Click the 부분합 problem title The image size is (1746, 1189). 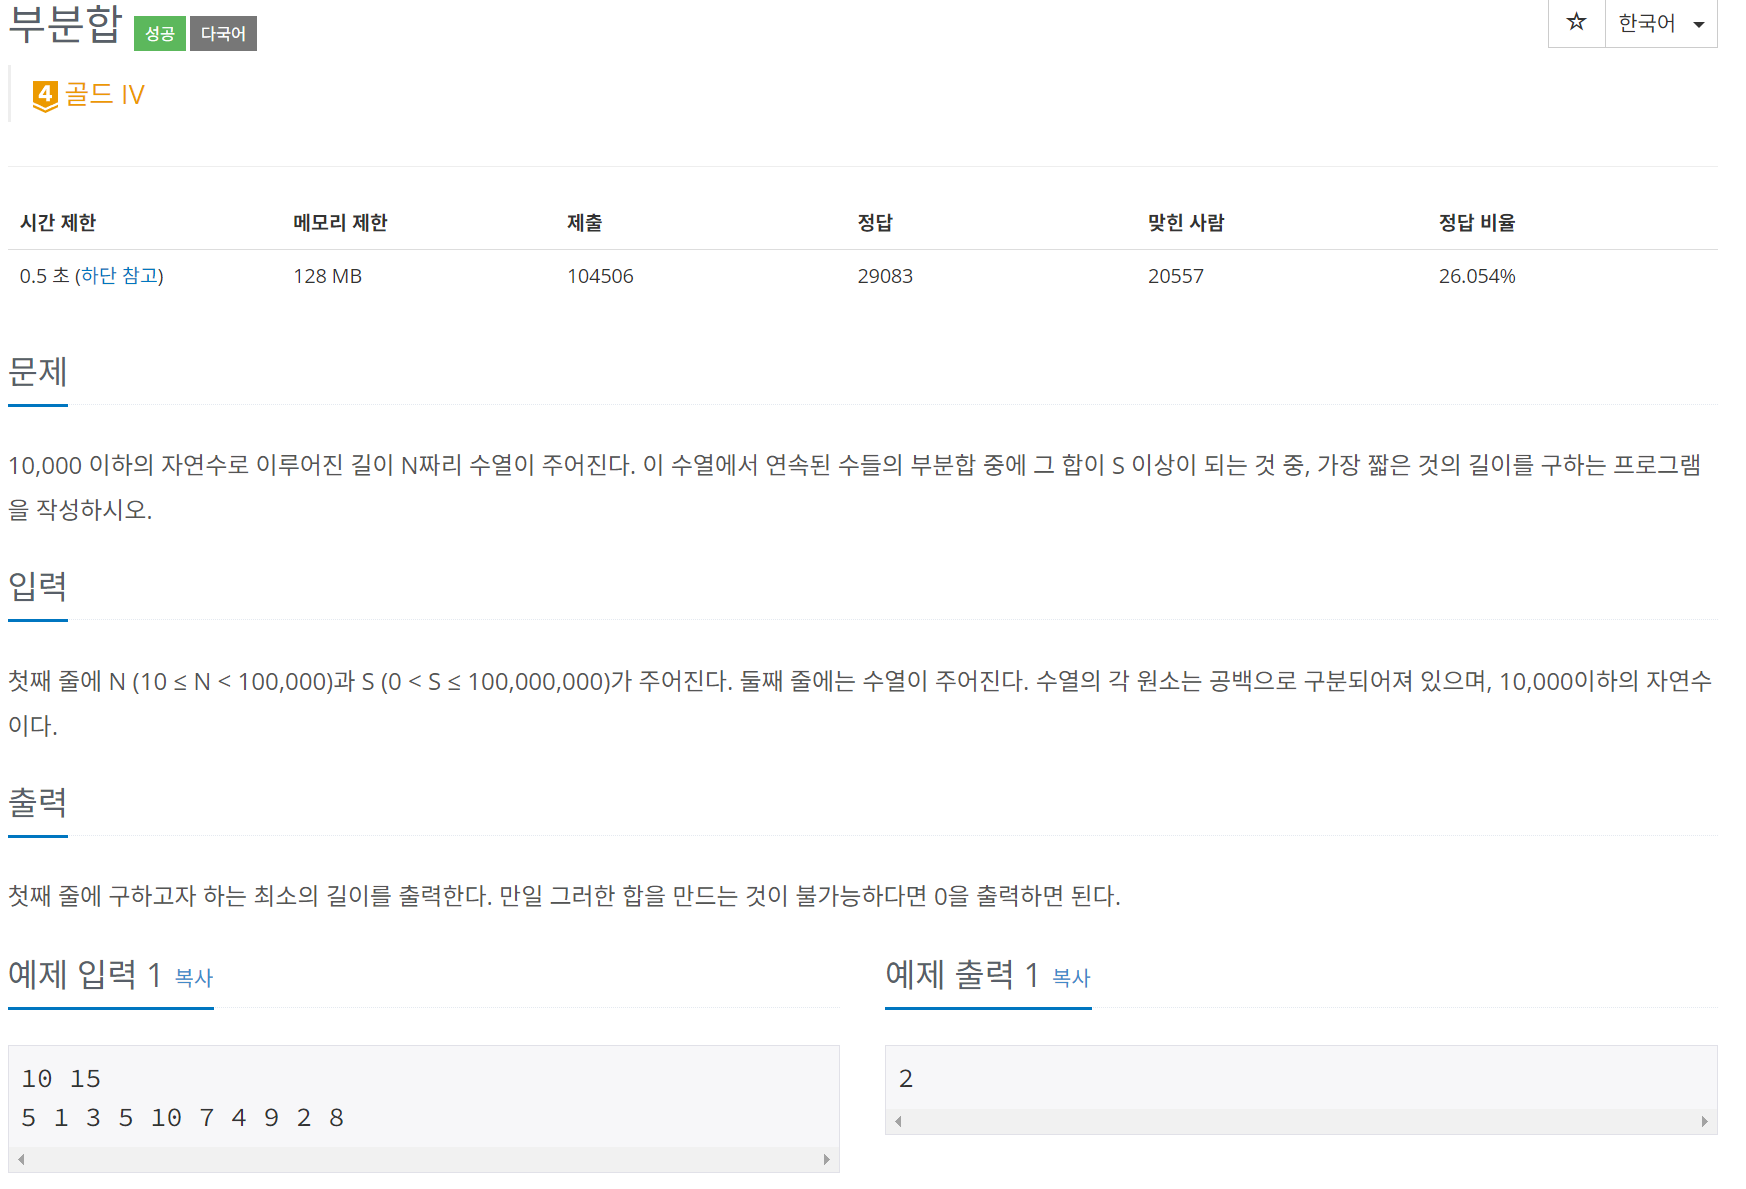65,24
